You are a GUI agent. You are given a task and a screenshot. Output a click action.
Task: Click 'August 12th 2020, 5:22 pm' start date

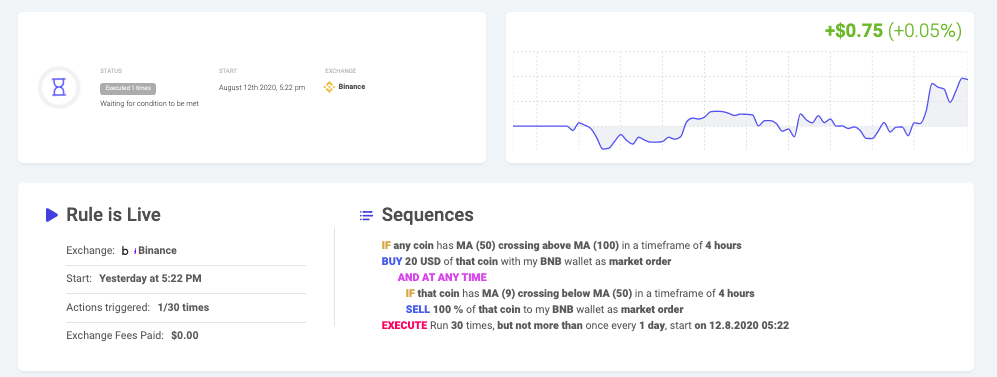click(x=261, y=87)
